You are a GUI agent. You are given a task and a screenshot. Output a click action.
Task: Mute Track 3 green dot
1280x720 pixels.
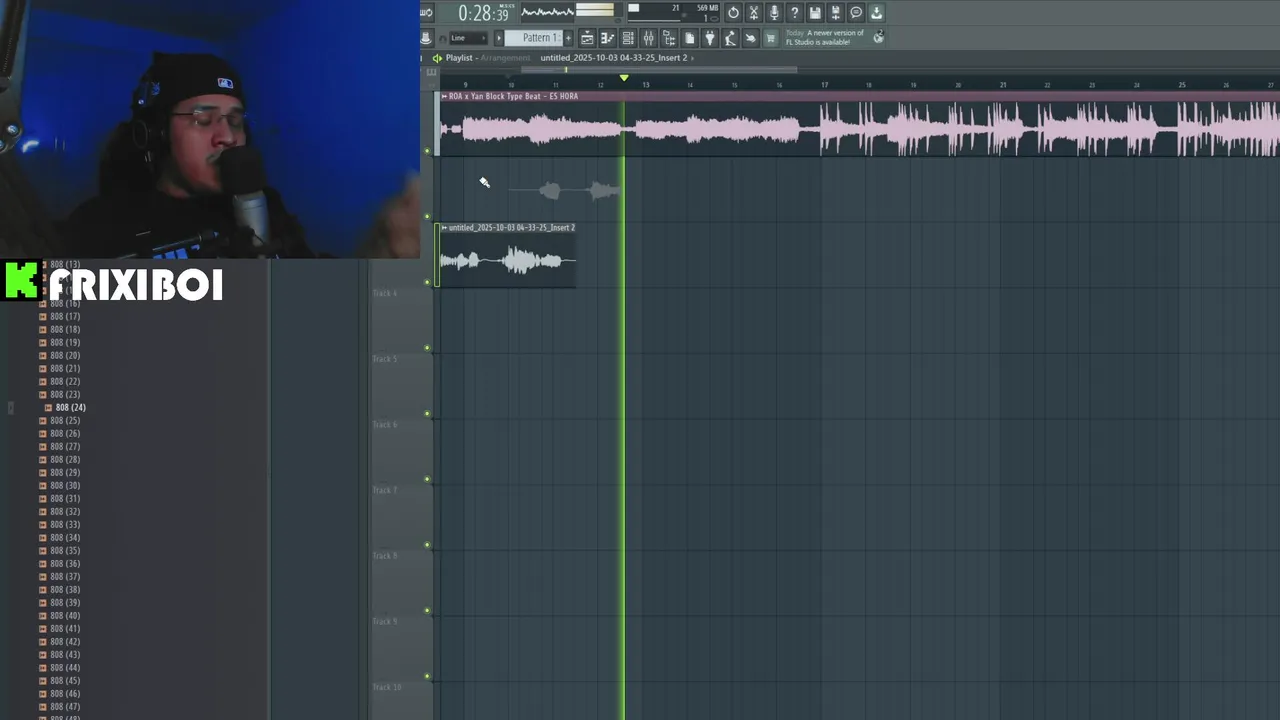click(428, 282)
